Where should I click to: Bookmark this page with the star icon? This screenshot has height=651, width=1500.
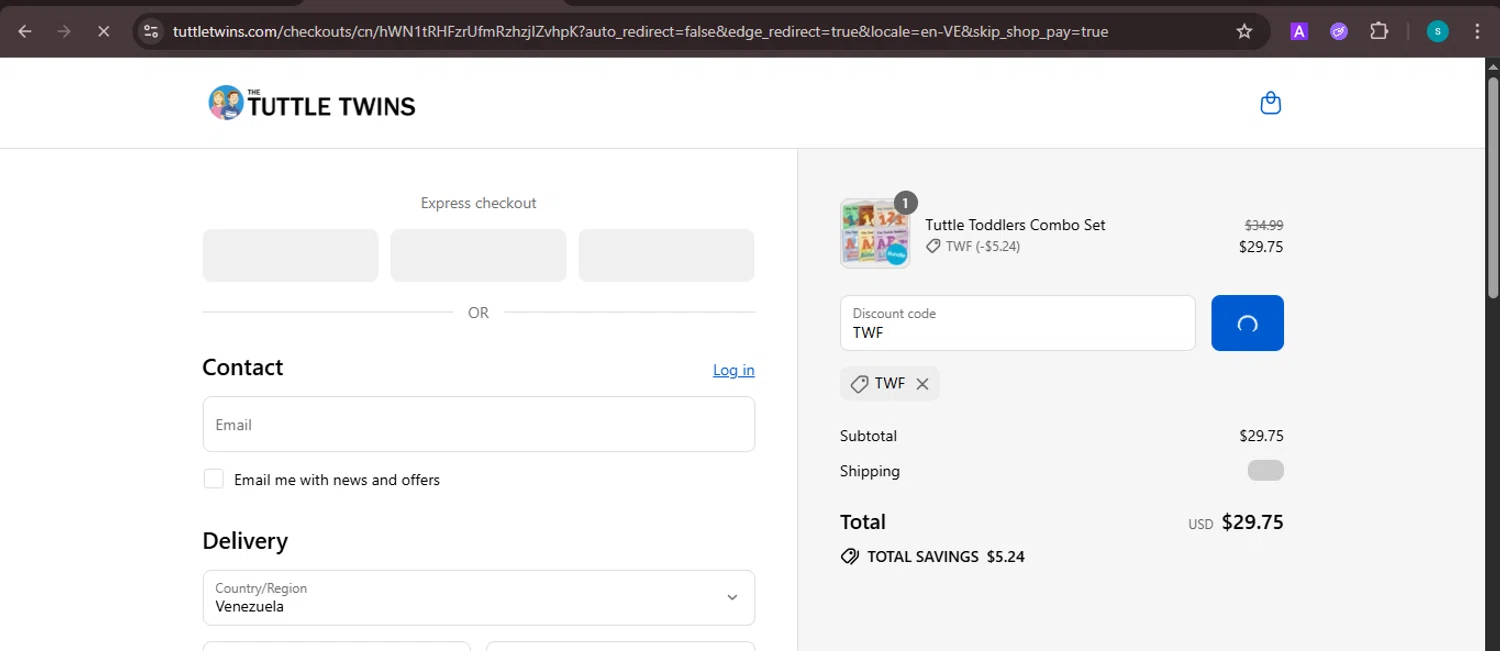tap(1244, 31)
